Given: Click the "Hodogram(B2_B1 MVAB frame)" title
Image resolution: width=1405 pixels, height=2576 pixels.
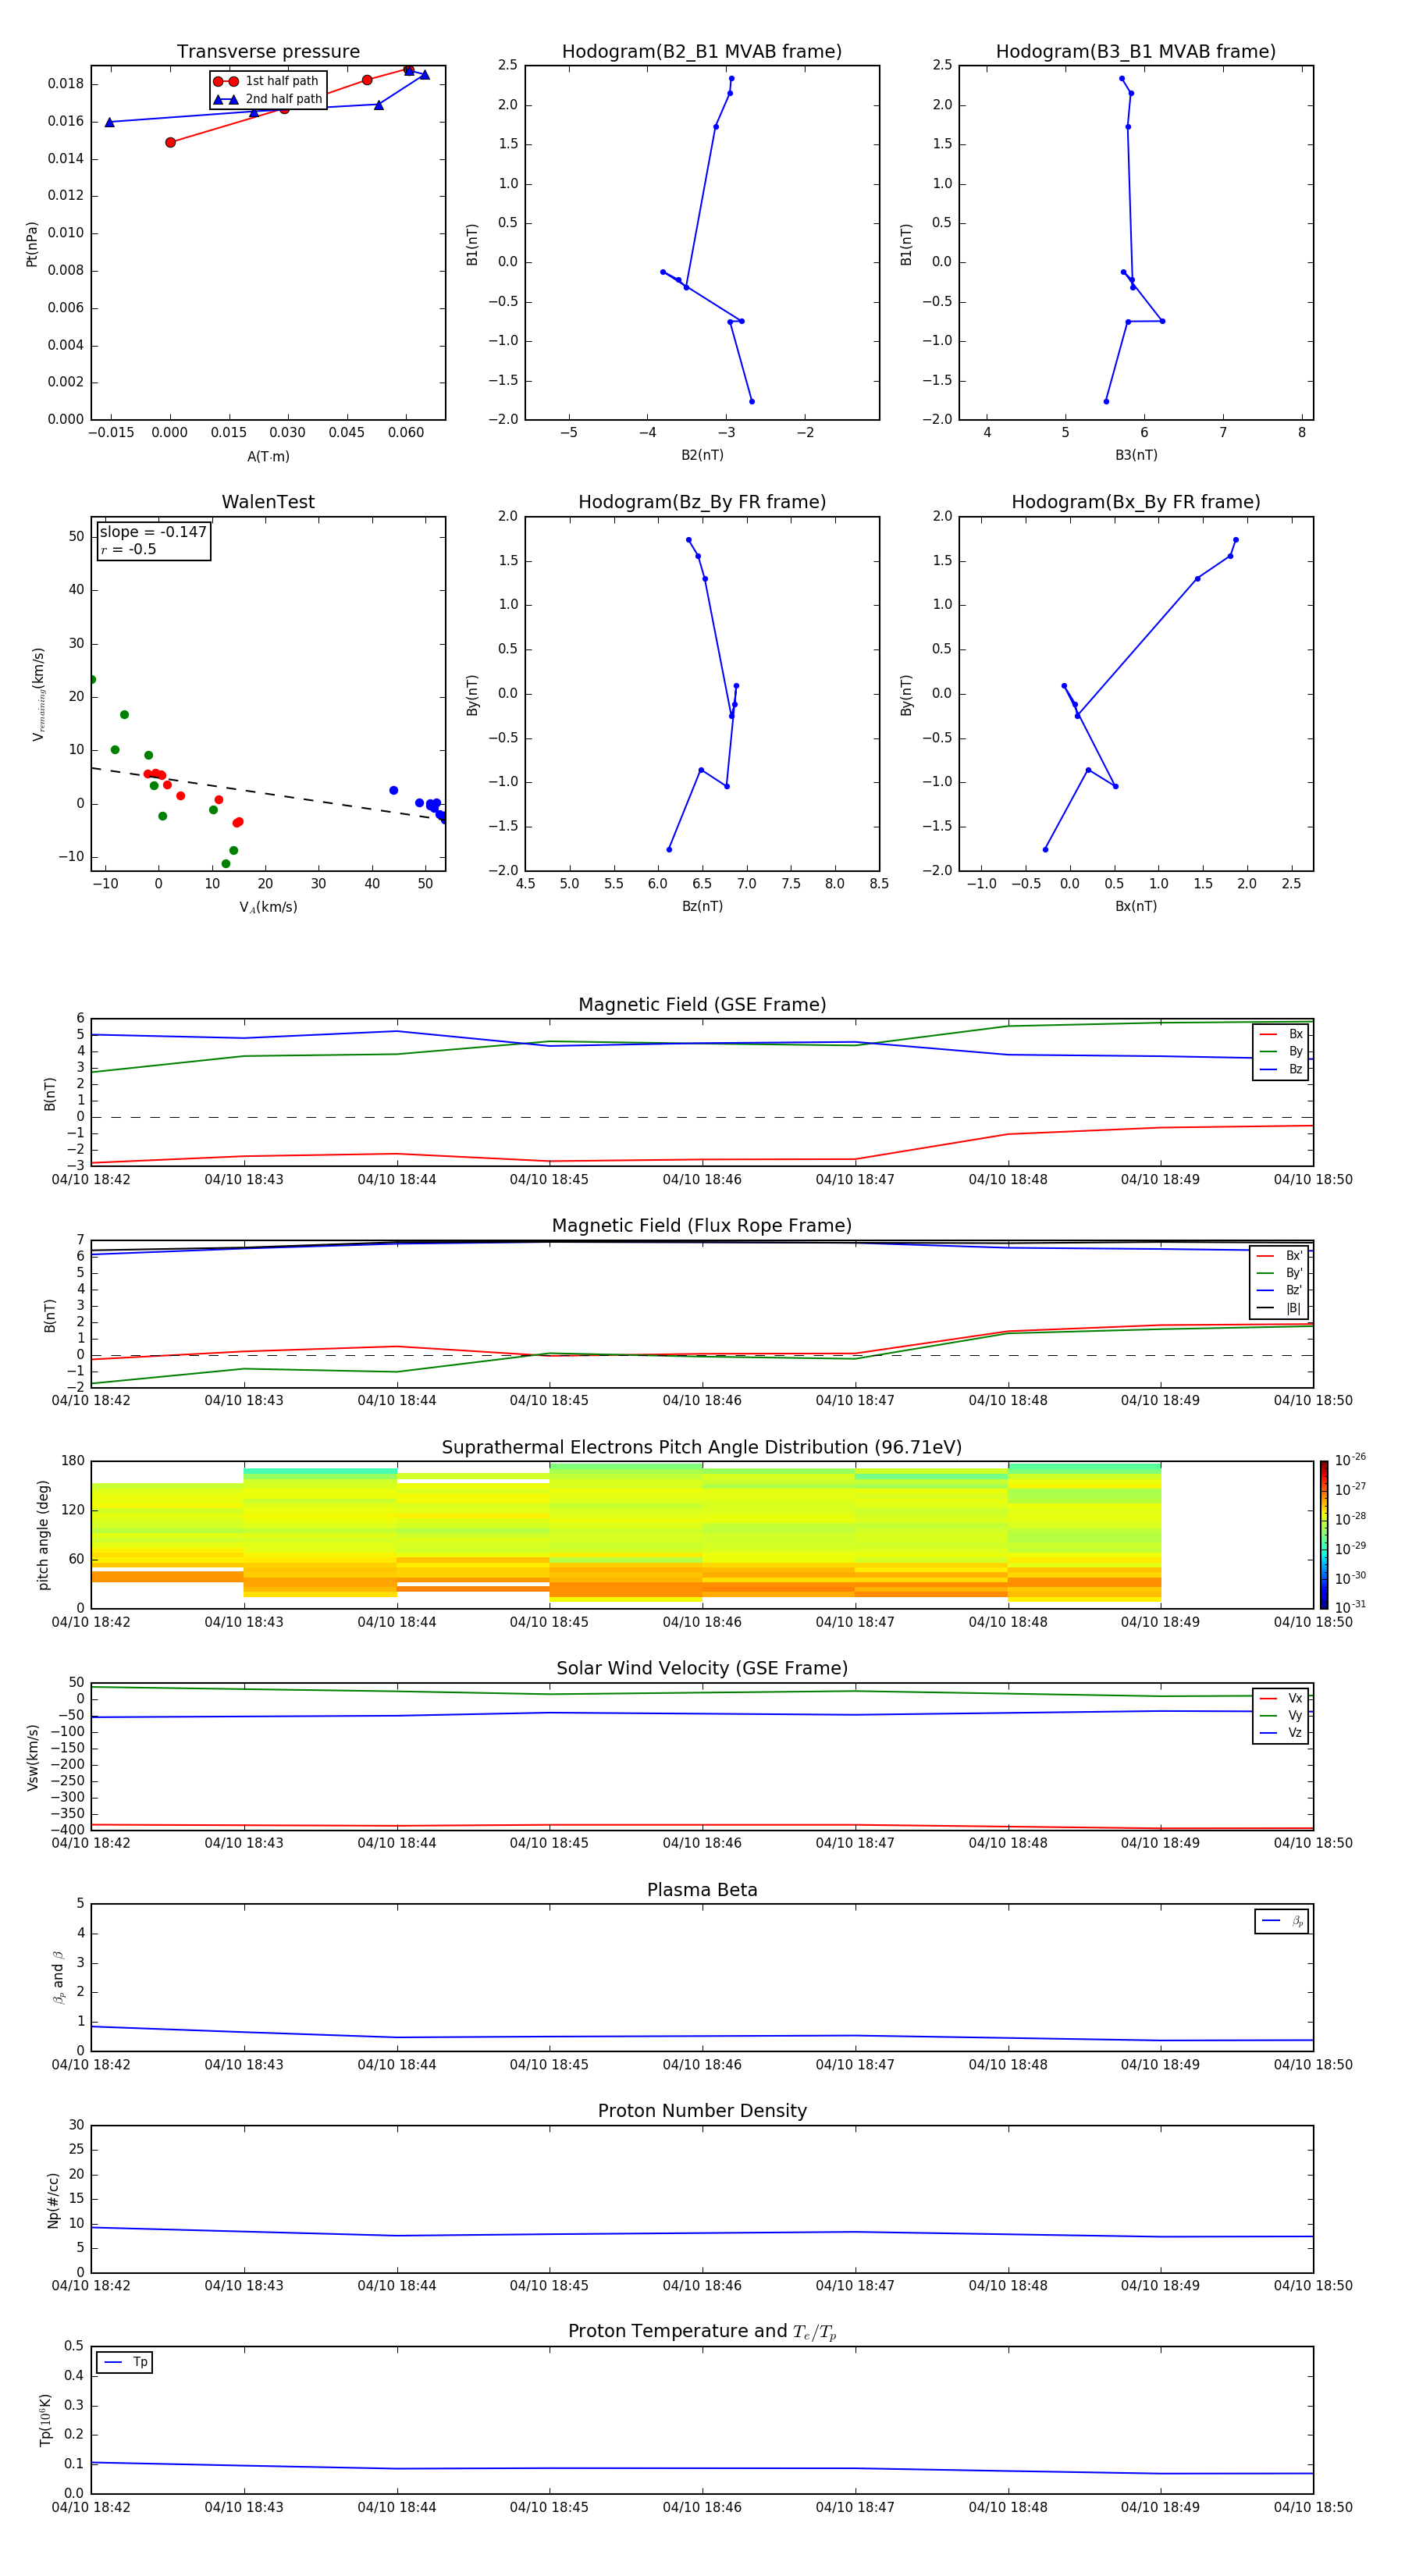Looking at the screenshot, I should 702,52.
